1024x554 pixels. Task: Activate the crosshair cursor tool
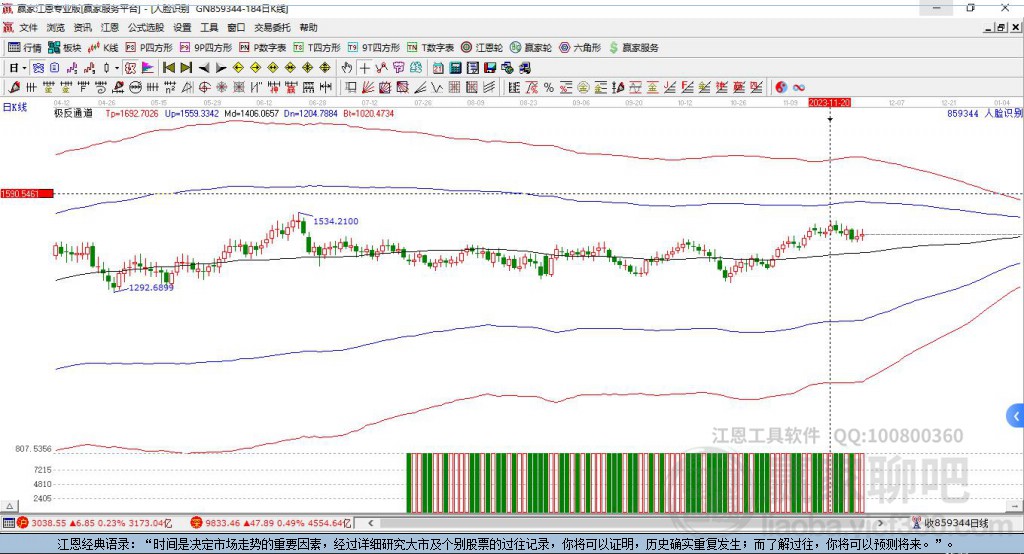click(x=365, y=68)
